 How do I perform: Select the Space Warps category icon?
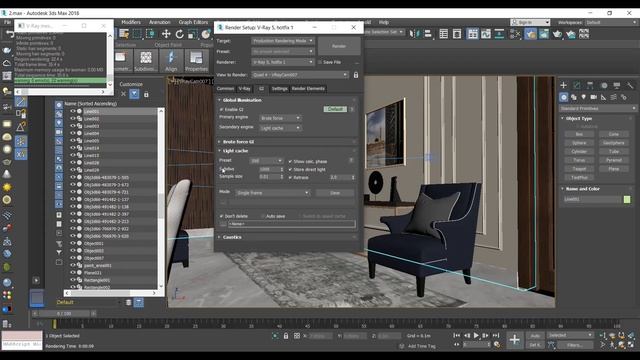613,97
